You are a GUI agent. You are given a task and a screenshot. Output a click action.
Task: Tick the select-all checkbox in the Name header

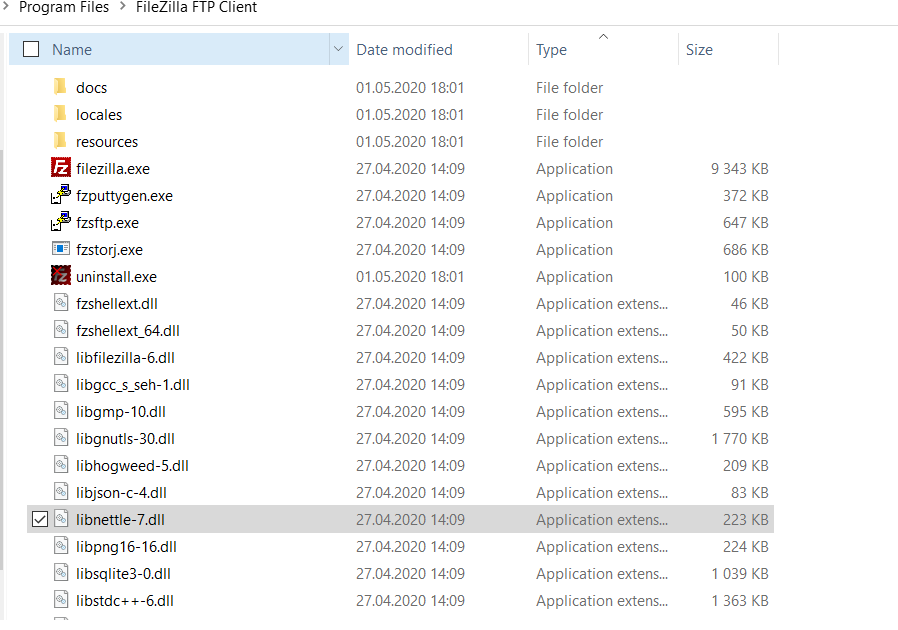[31, 49]
